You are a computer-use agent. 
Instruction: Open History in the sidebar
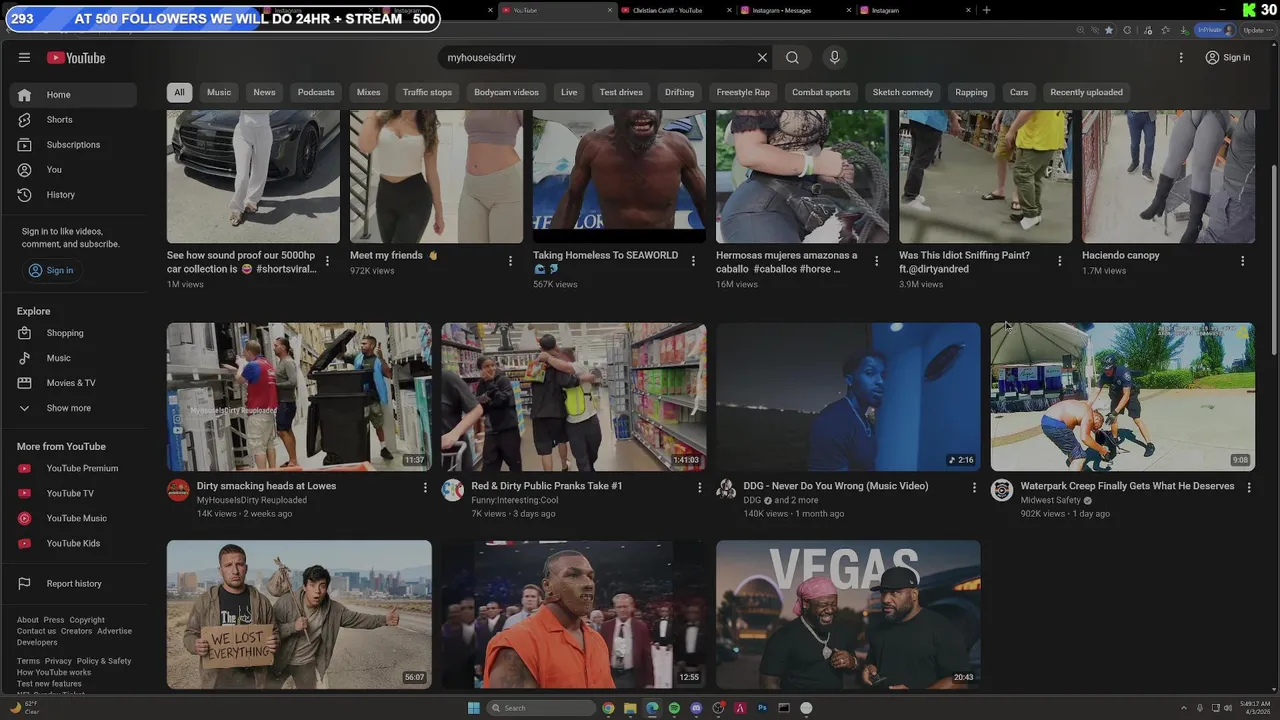point(73,195)
